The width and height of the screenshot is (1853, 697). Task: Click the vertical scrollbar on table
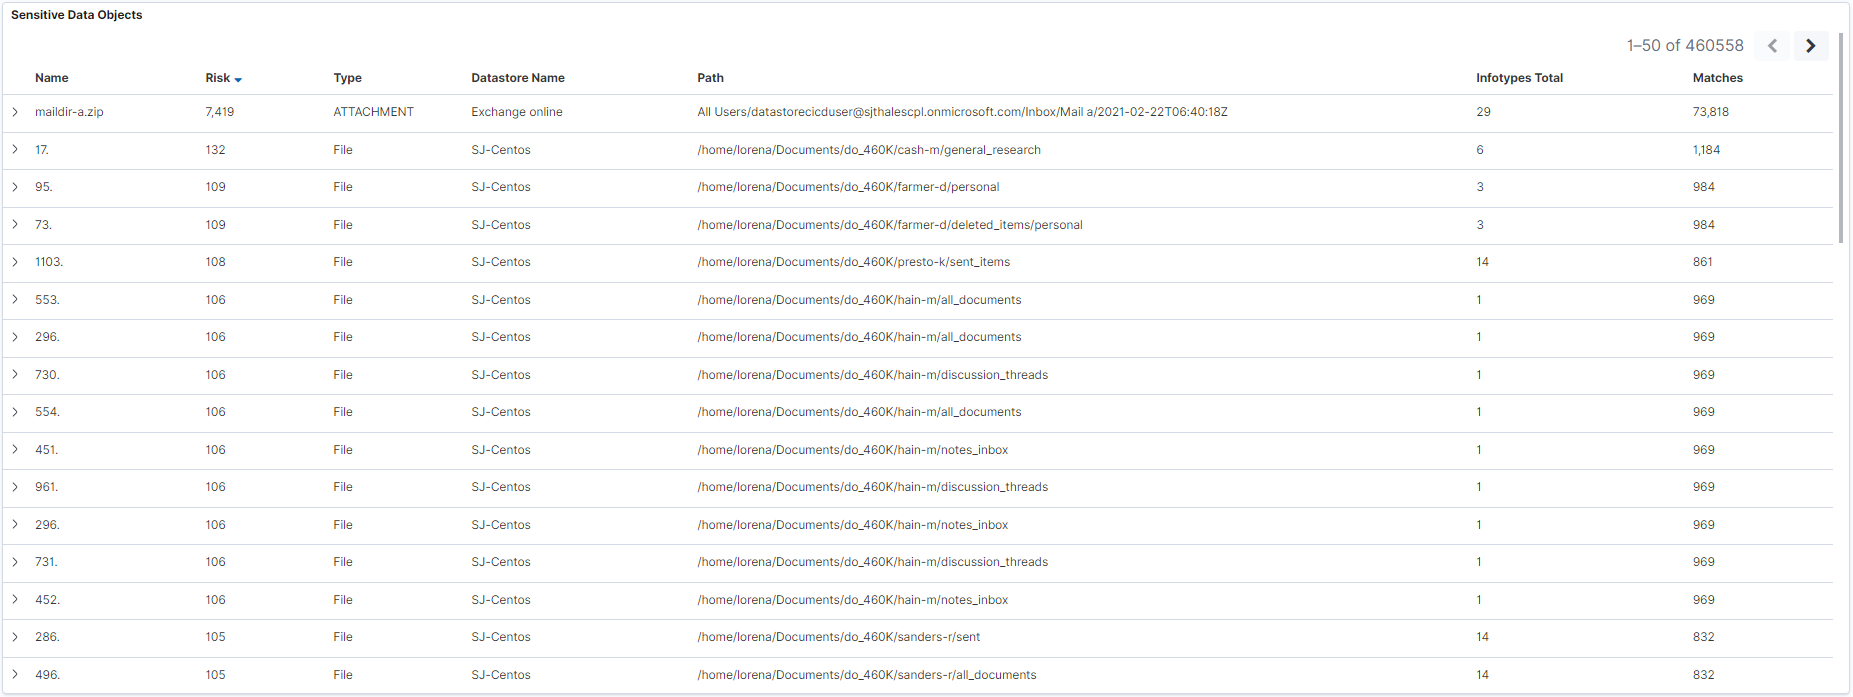(1841, 140)
